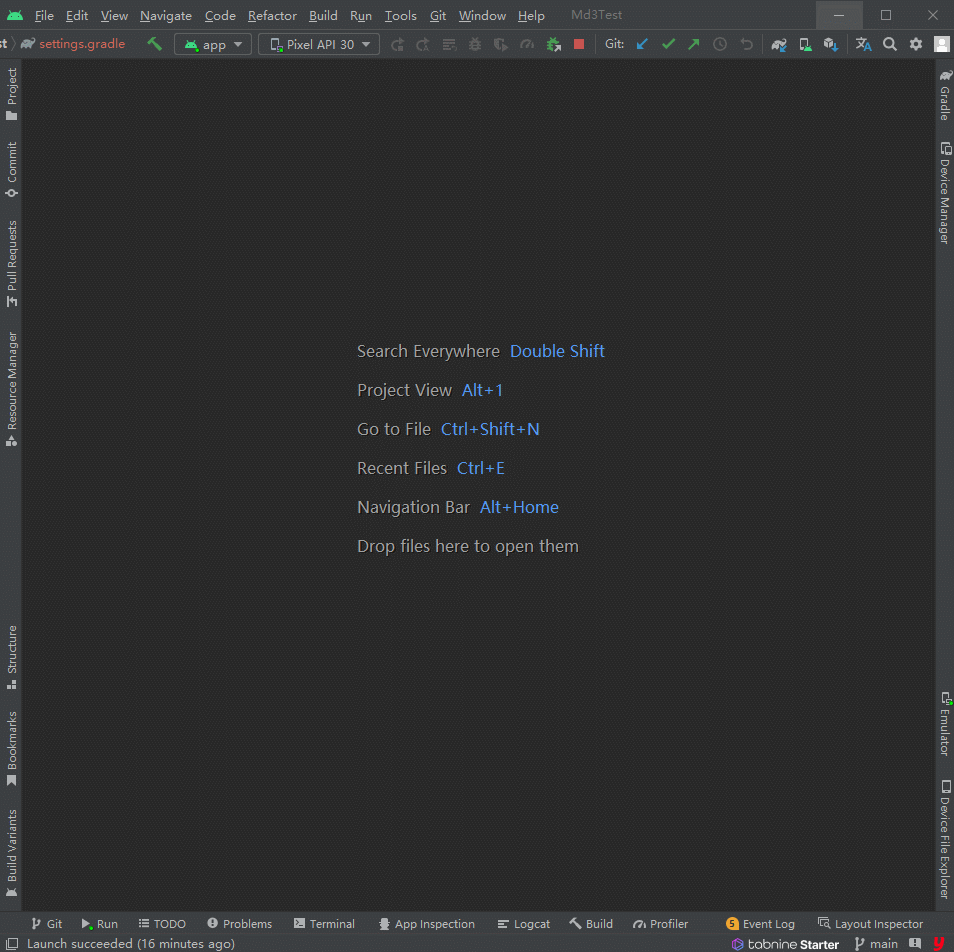The width and height of the screenshot is (954, 952).
Task: Click the hammer Make Project icon
Action: pos(154,44)
